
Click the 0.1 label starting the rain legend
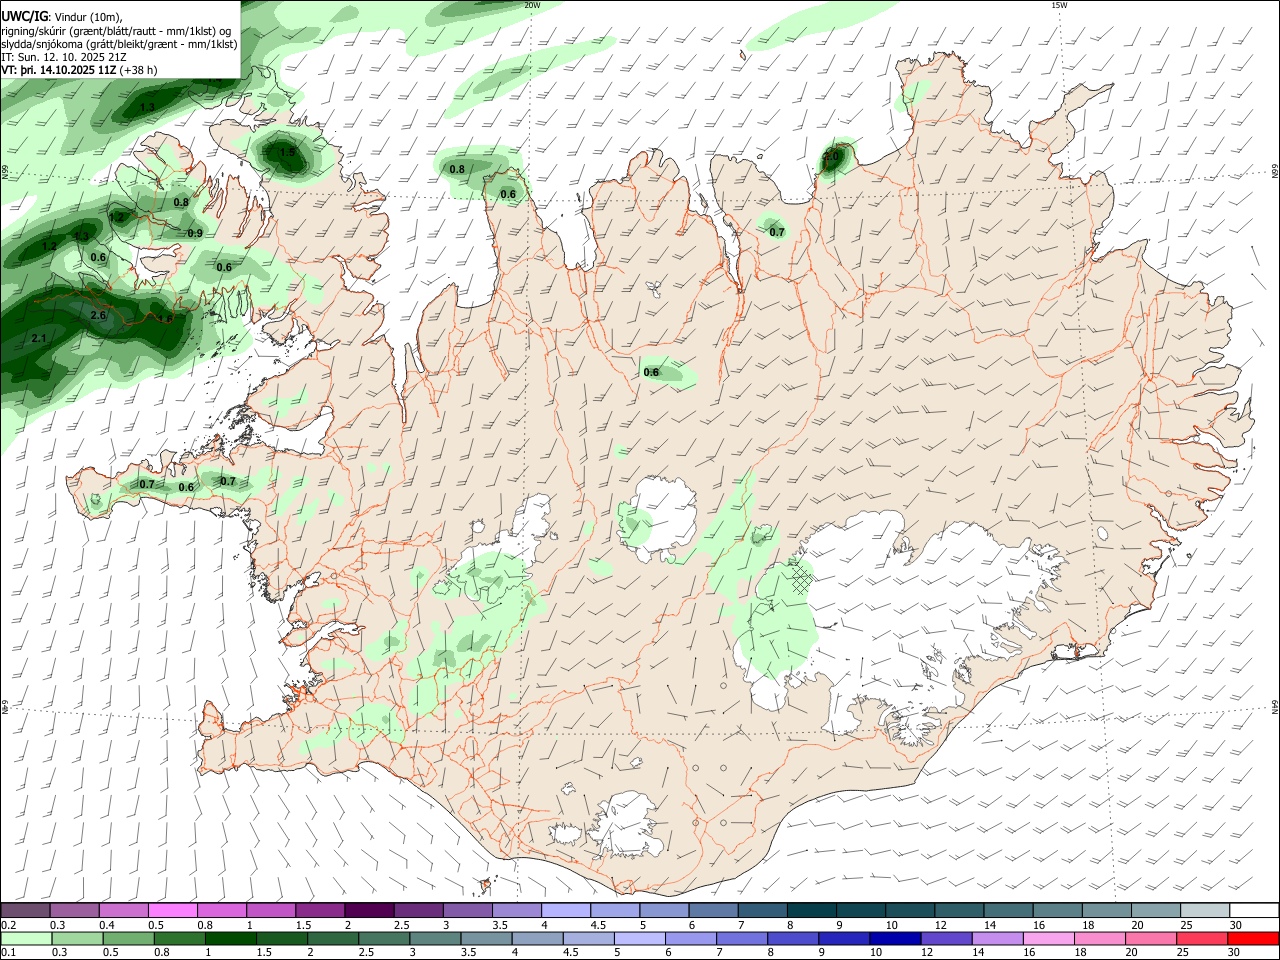tap(9, 953)
